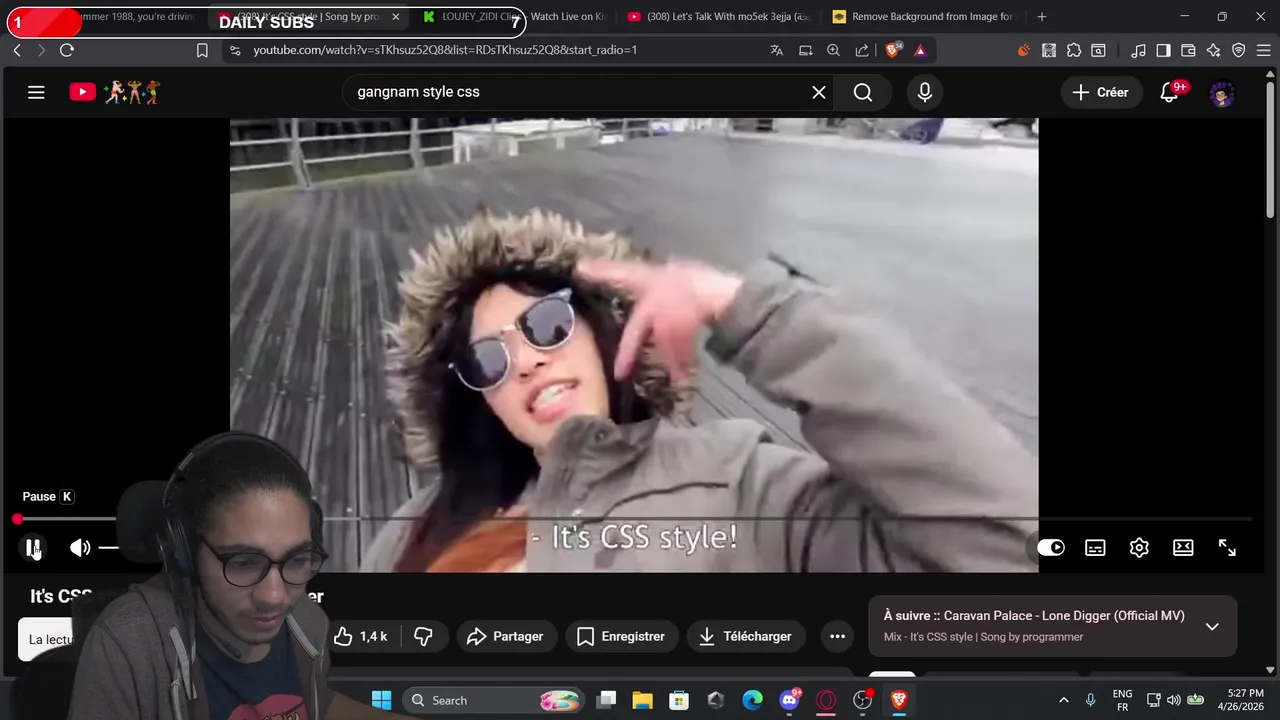Click the ENG FR language indicator
Screen dimensions: 1280x720
click(x=1122, y=700)
